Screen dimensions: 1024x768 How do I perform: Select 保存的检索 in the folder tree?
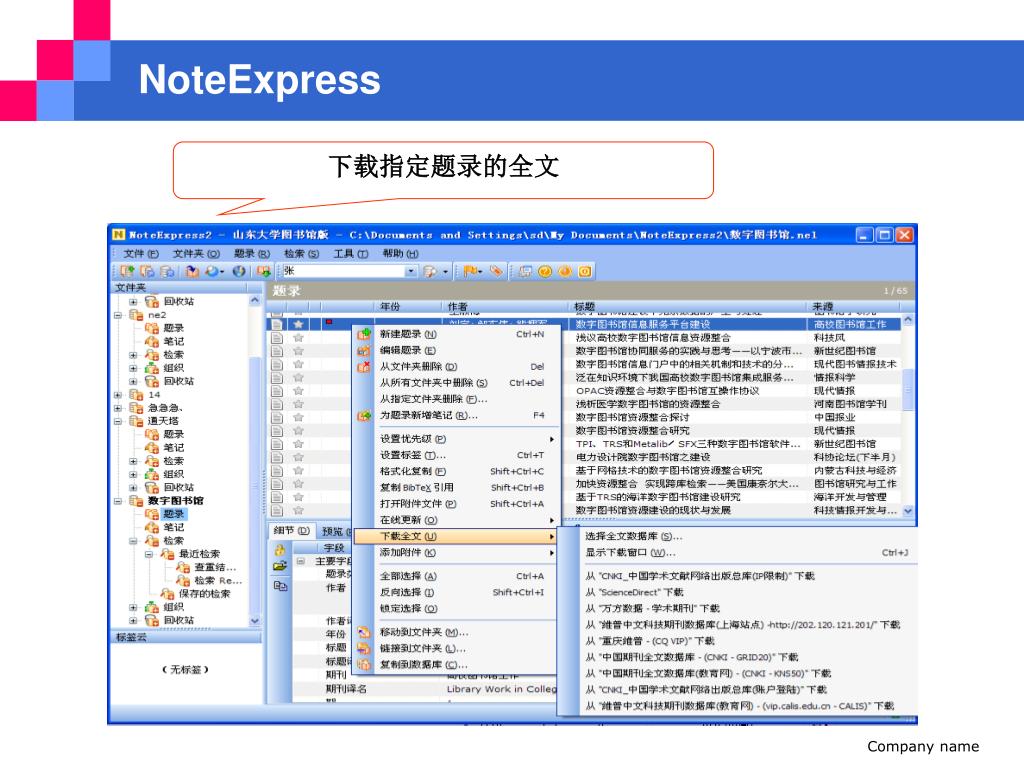tap(204, 594)
